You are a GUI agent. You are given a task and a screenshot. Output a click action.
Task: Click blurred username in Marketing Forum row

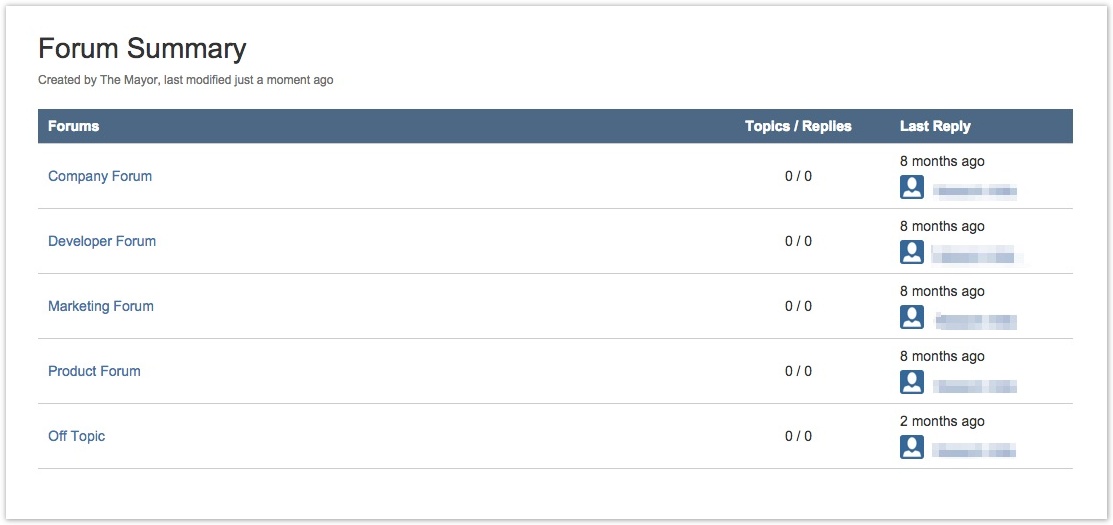tap(976, 321)
